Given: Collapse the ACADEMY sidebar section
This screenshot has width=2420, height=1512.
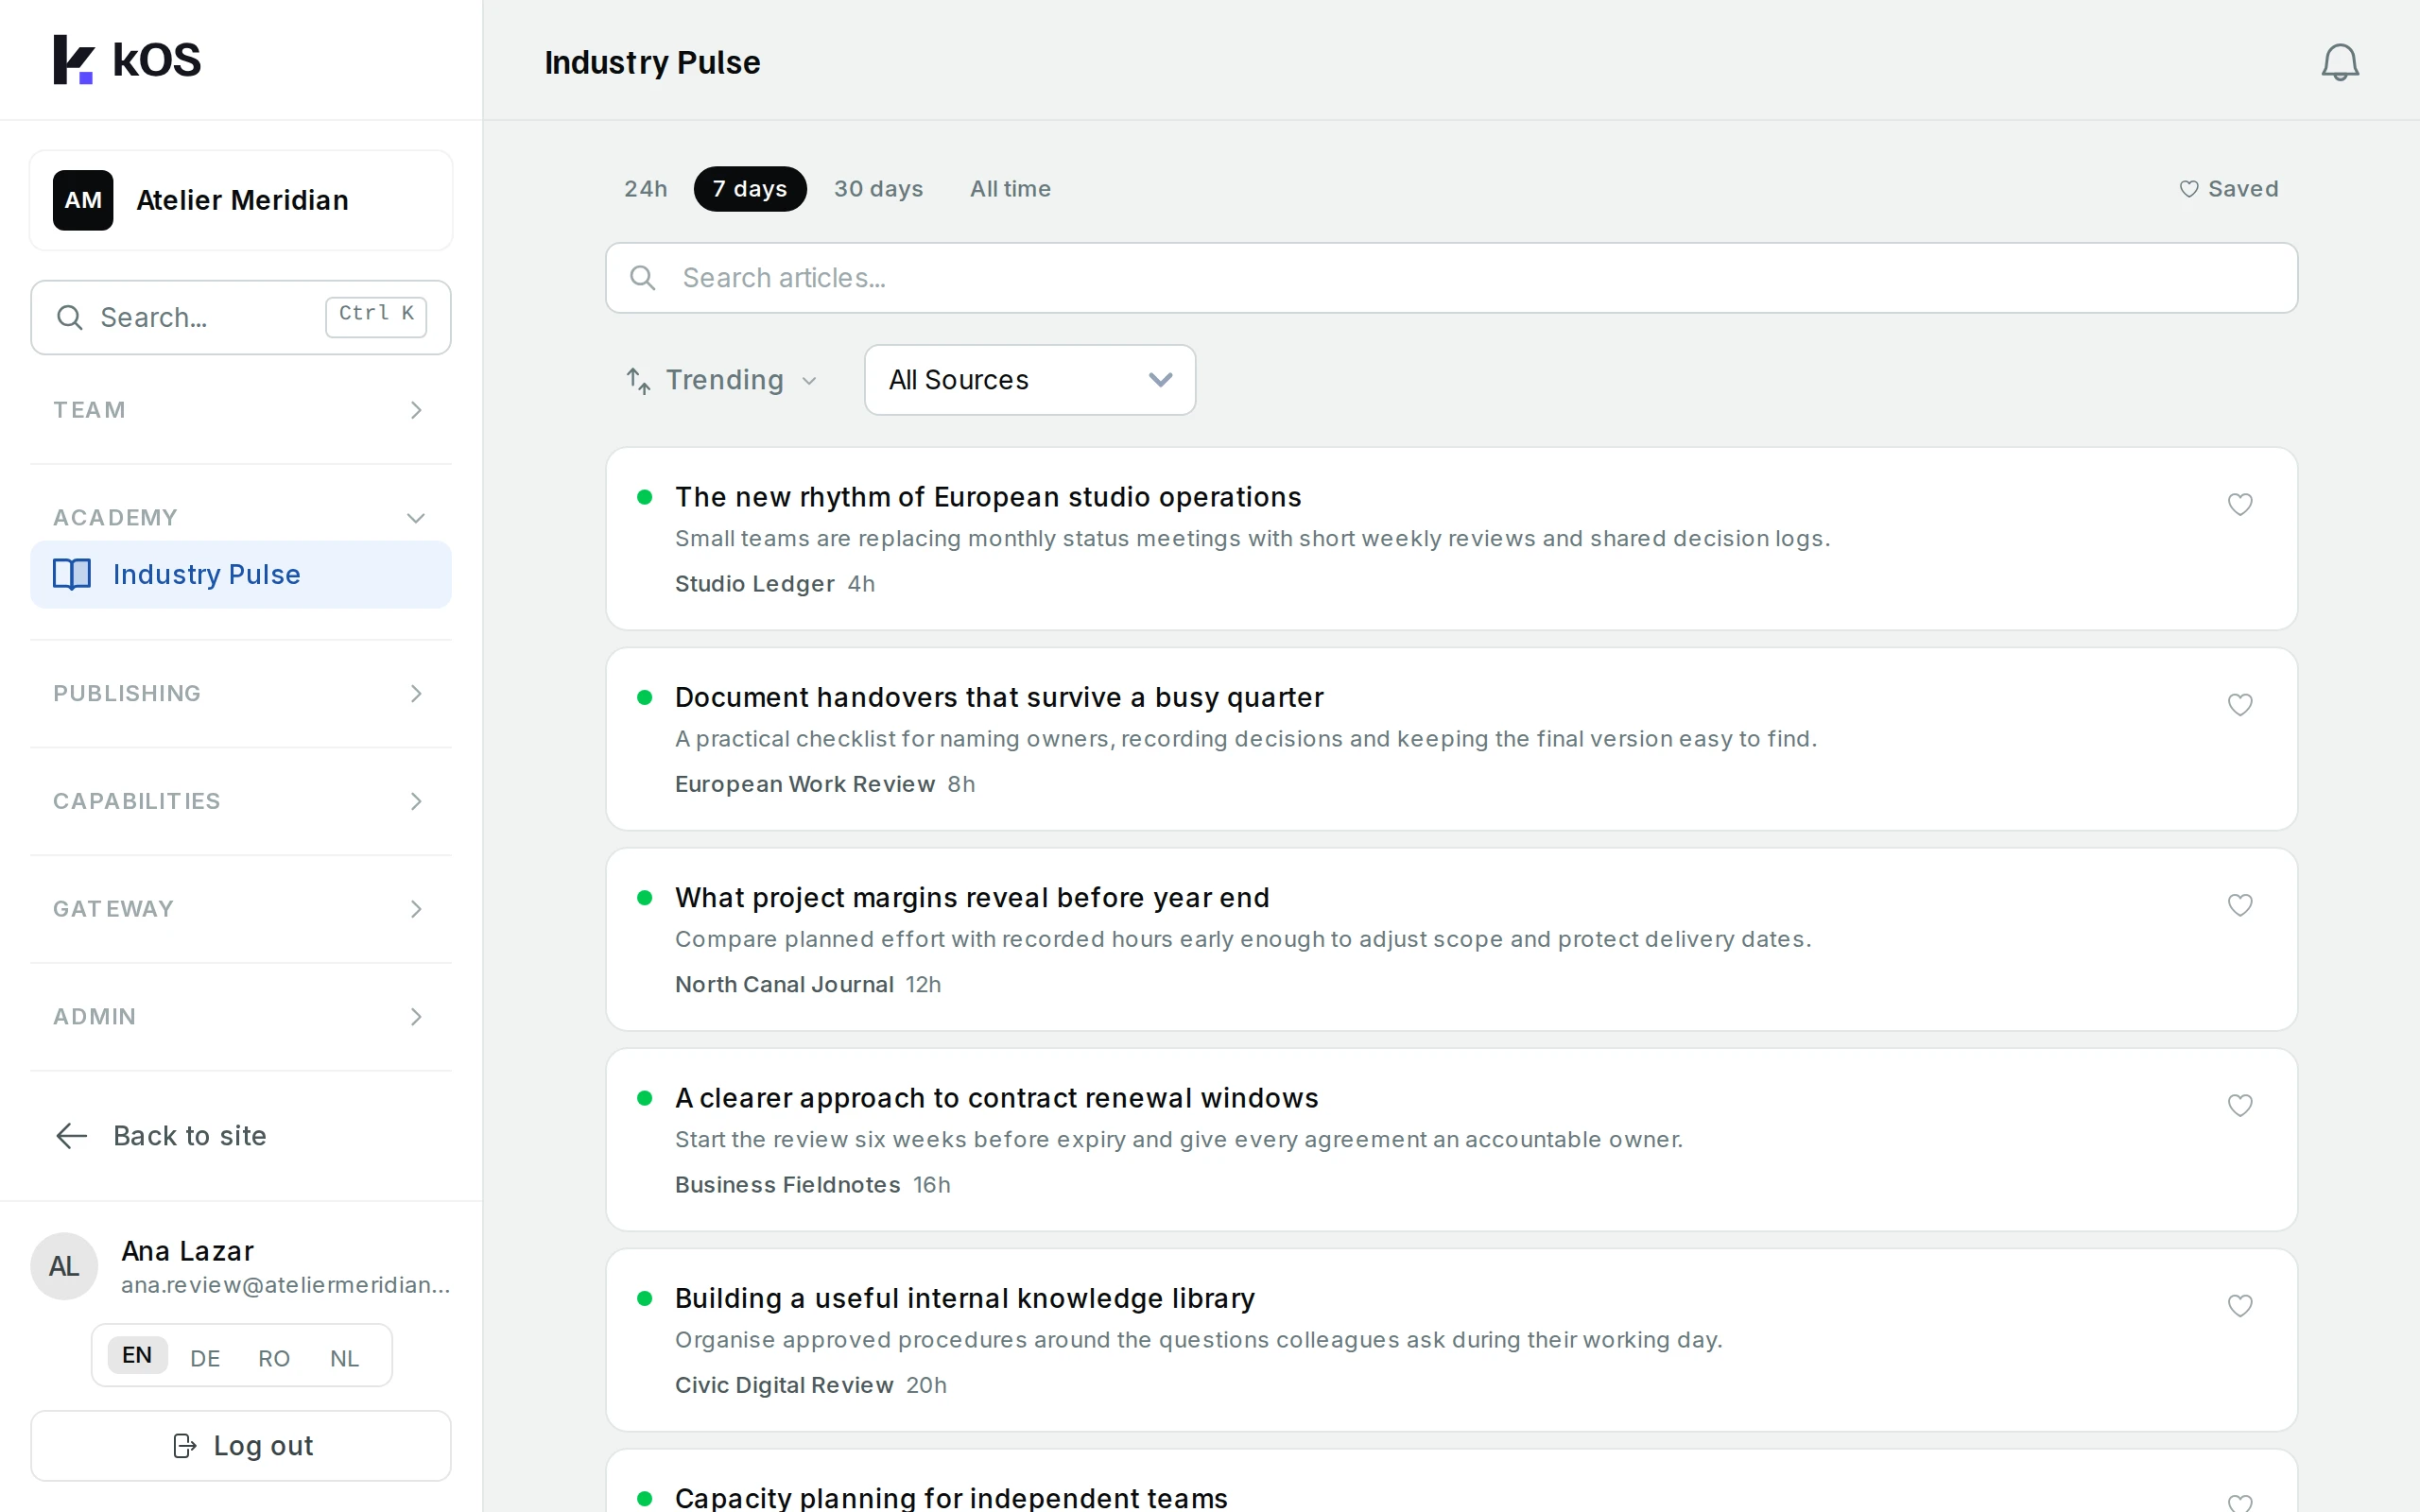Looking at the screenshot, I should click(241, 517).
